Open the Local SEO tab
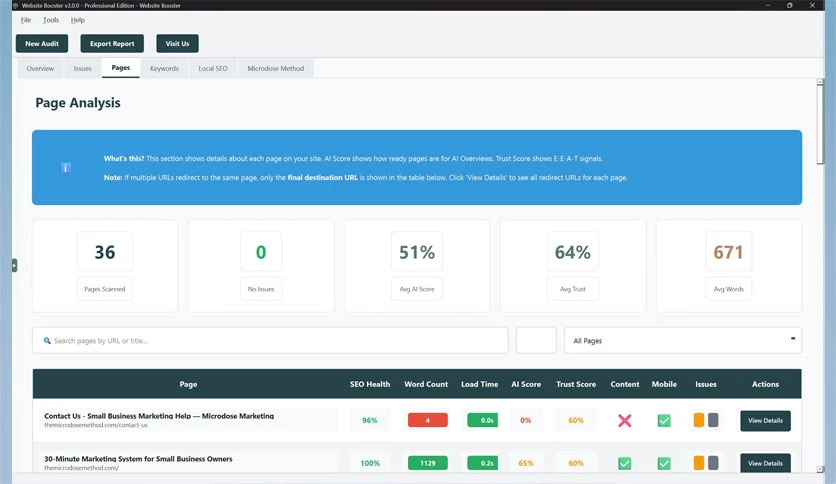 coord(213,68)
